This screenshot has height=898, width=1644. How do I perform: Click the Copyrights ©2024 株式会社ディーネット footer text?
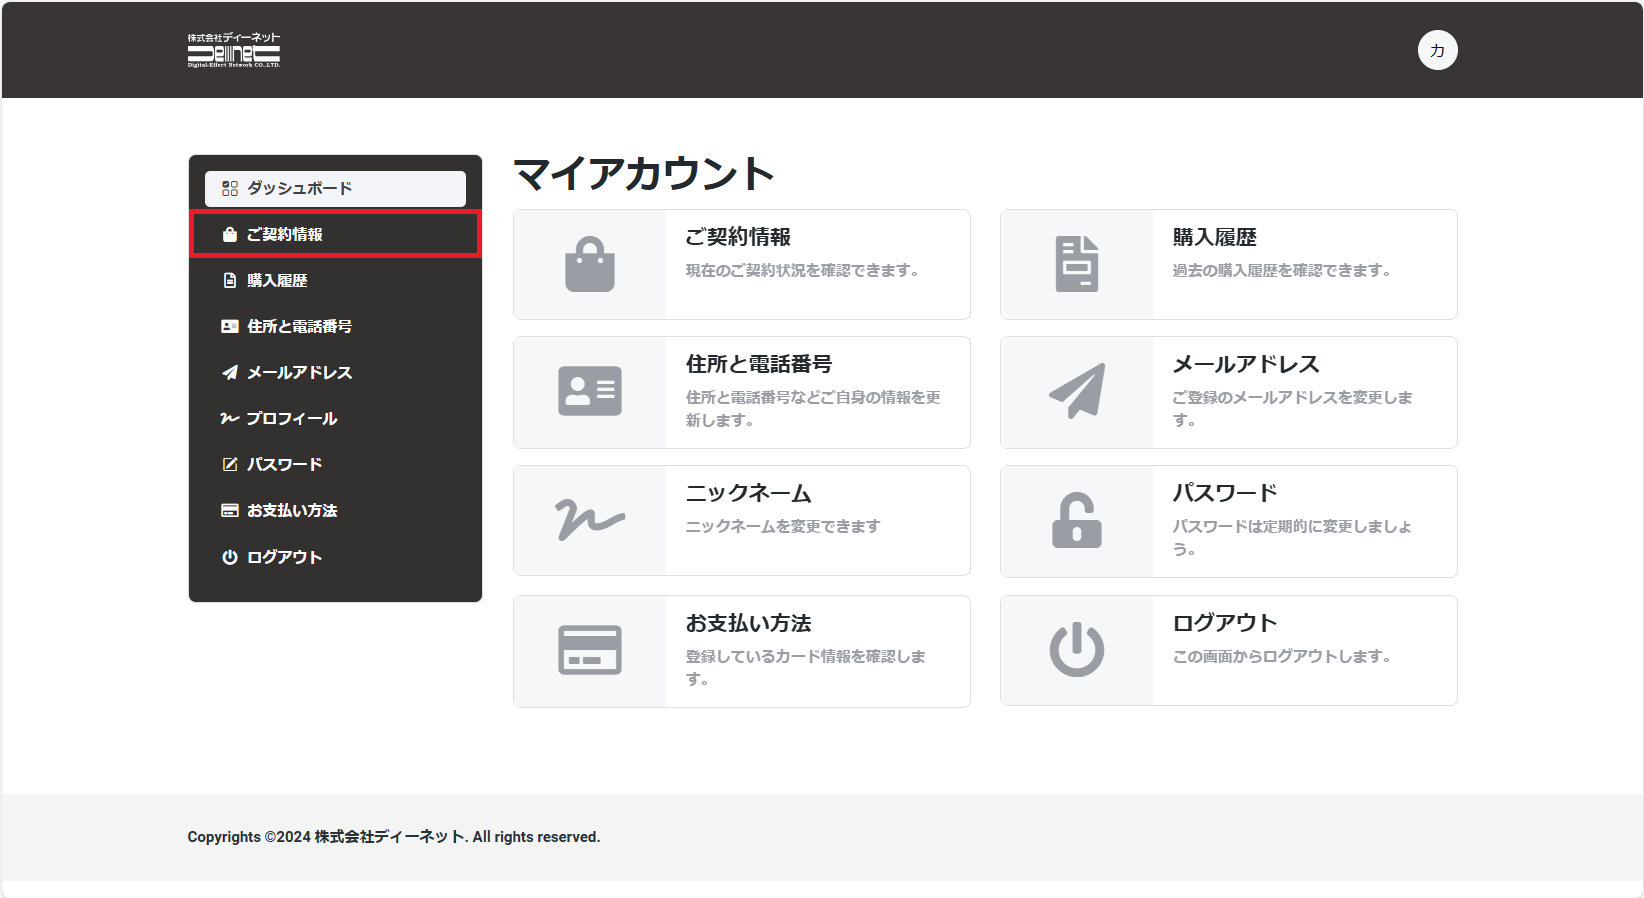click(x=394, y=837)
